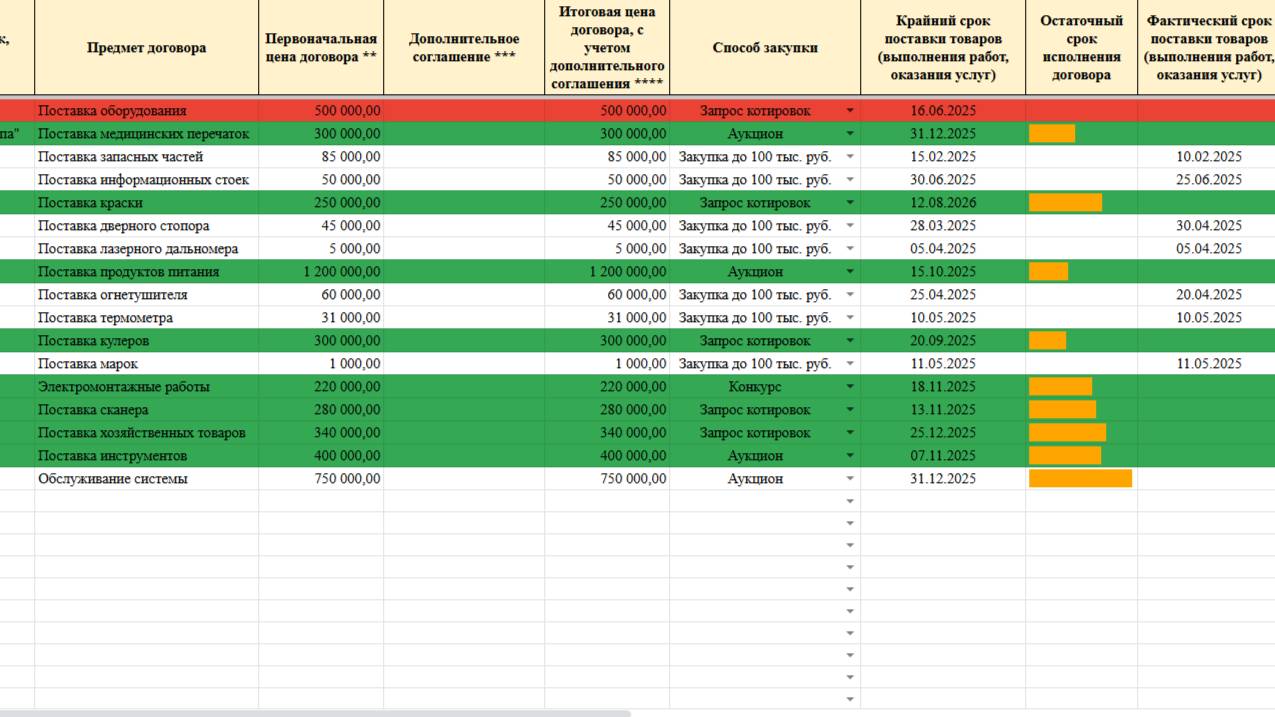Expand dropdown arrow for Поставка запасных частей
This screenshot has height=717, width=1275.
[x=850, y=157]
